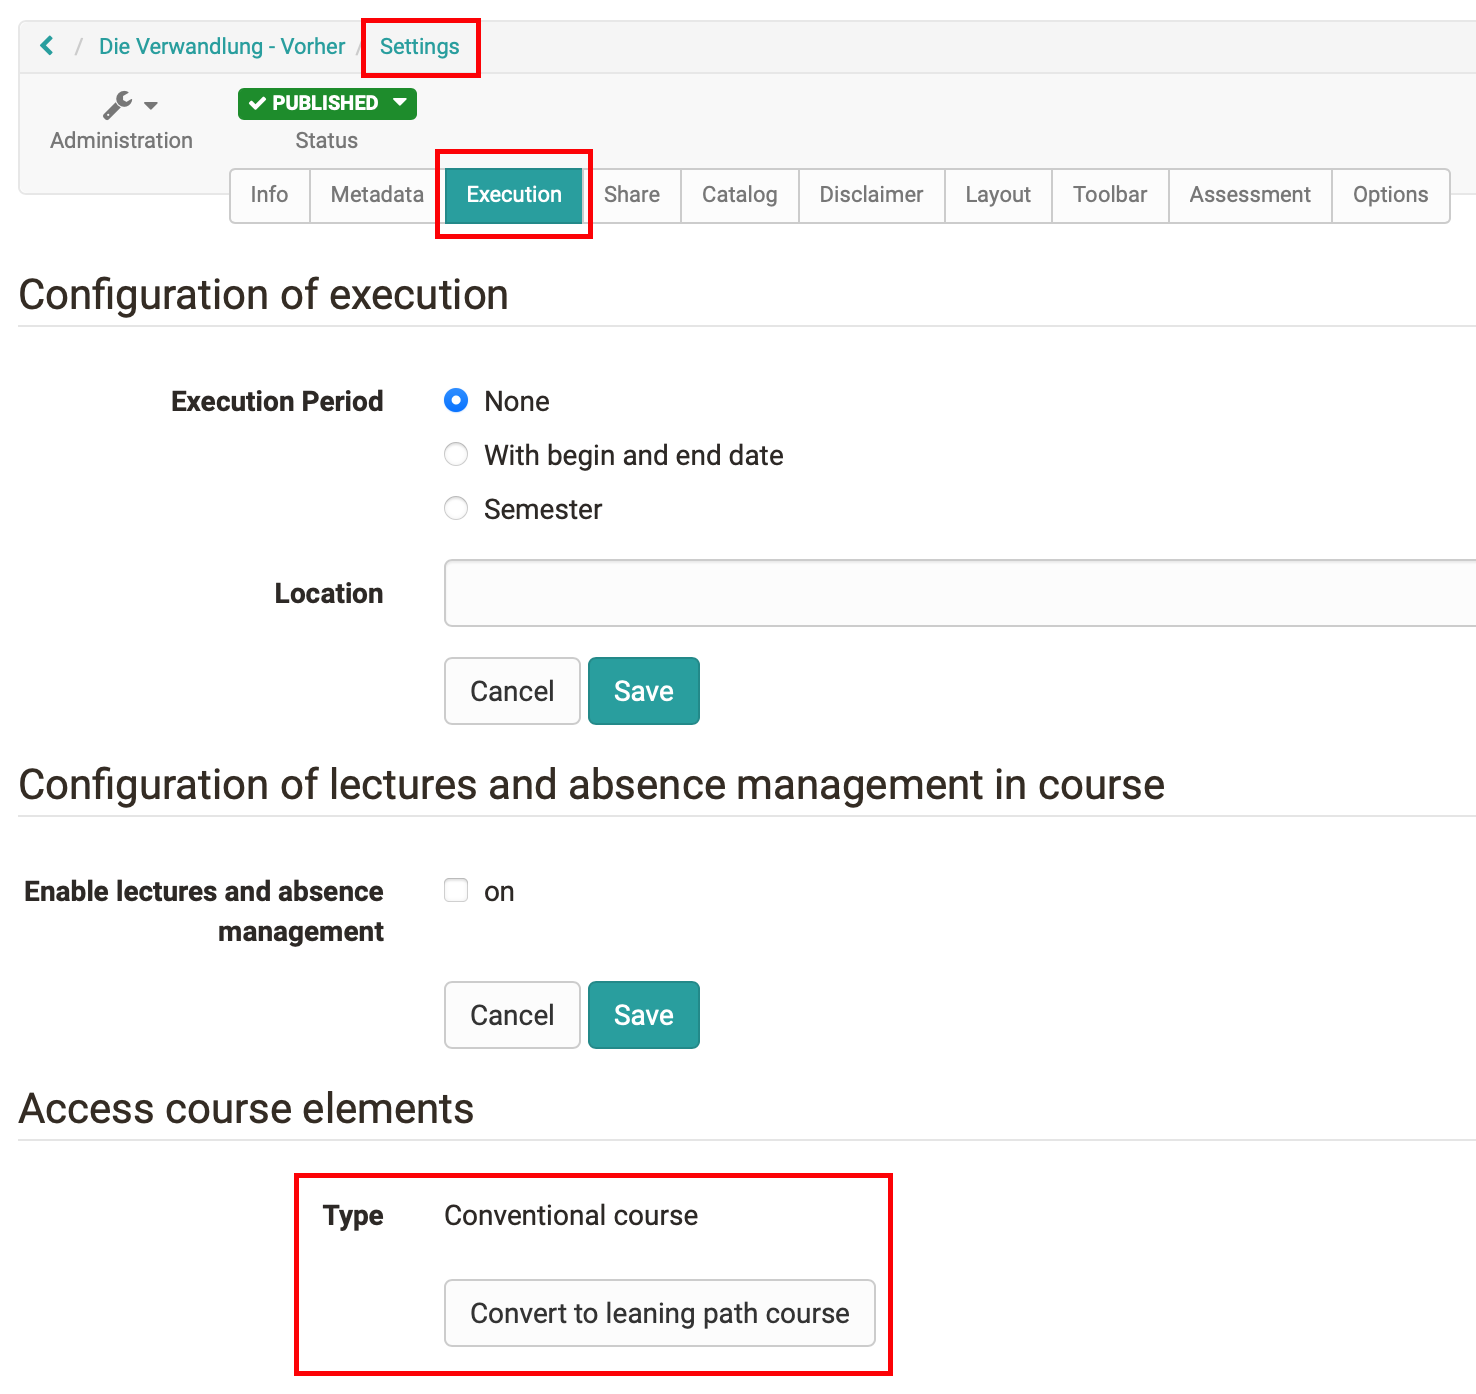Screen dimensions: 1476x1394
Task: Switch to the Assessment tab
Action: 1249,195
